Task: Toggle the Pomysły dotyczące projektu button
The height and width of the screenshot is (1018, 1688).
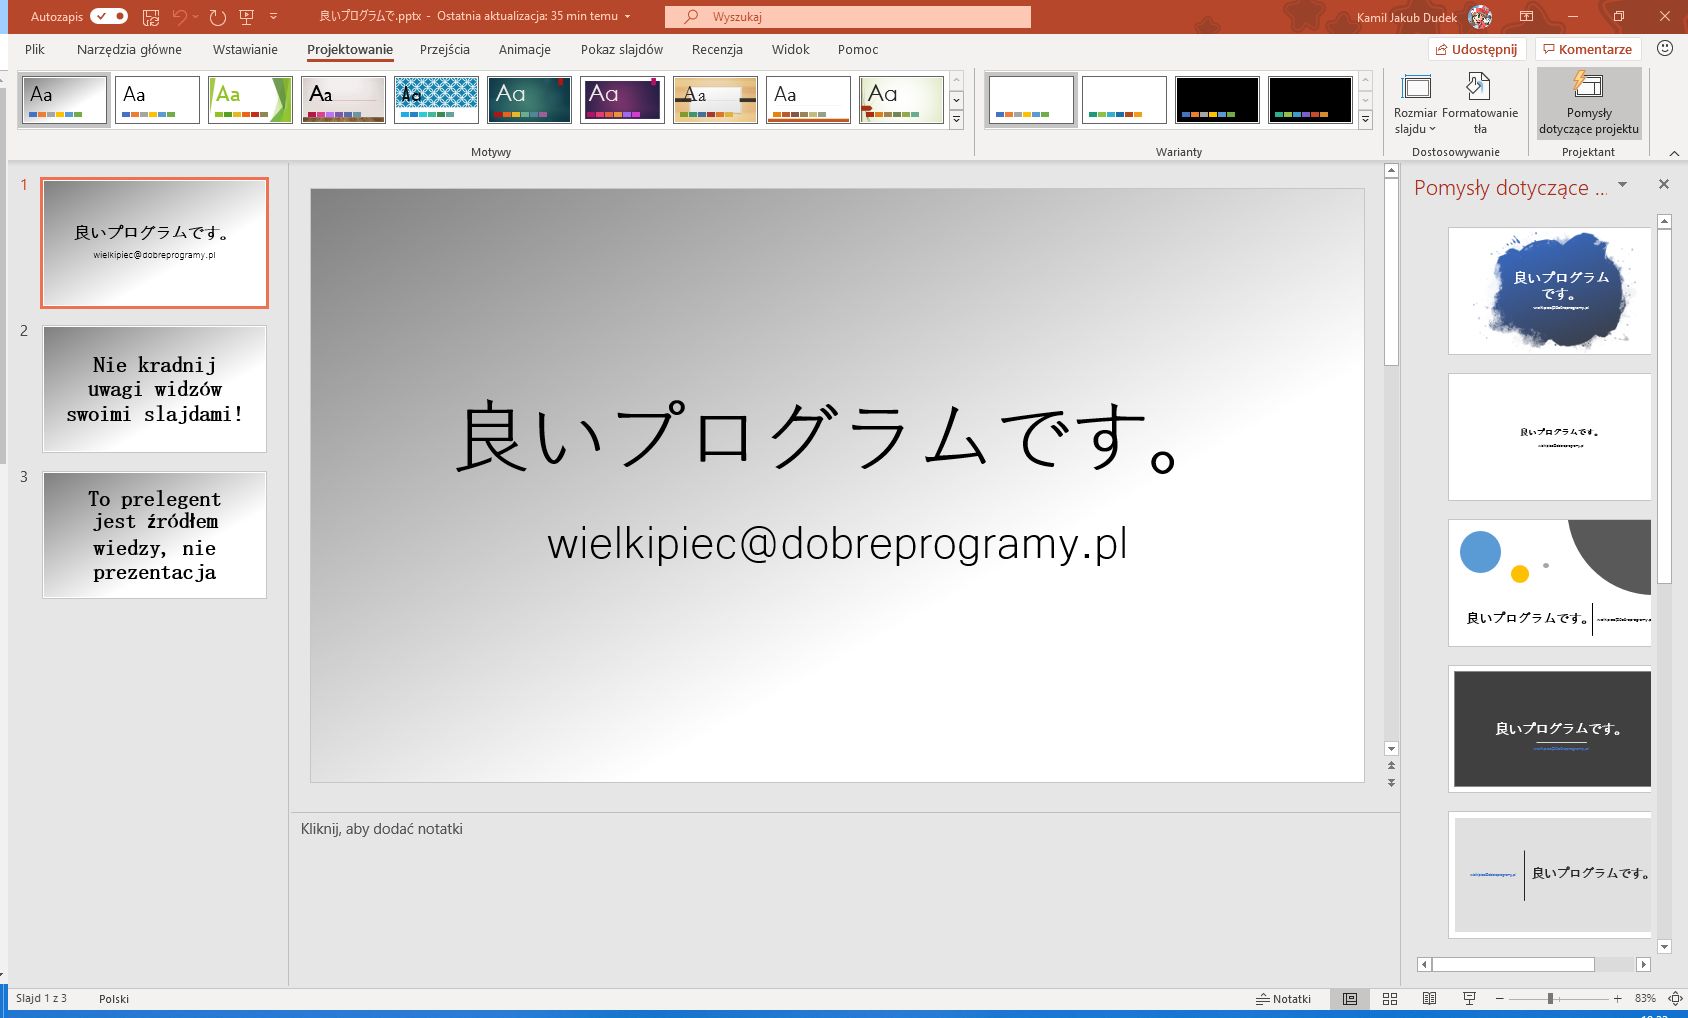Action: 1589,104
